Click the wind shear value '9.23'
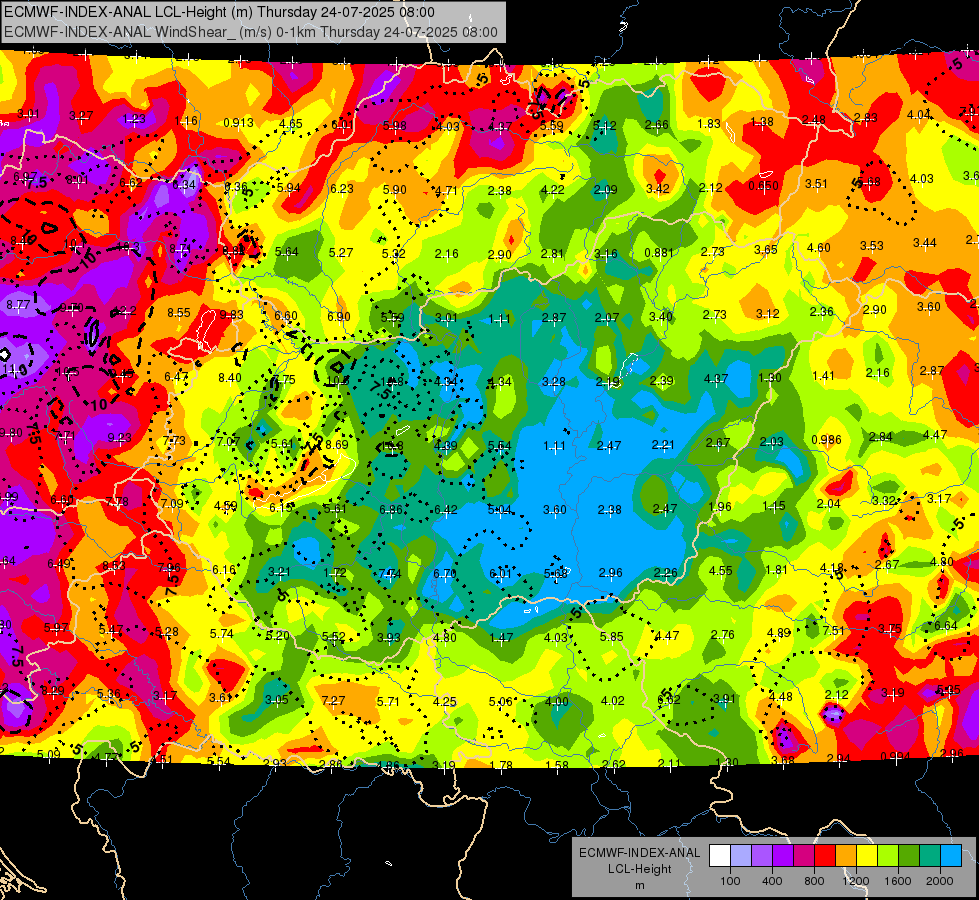Viewport: 979px width, 900px height. coord(119,438)
